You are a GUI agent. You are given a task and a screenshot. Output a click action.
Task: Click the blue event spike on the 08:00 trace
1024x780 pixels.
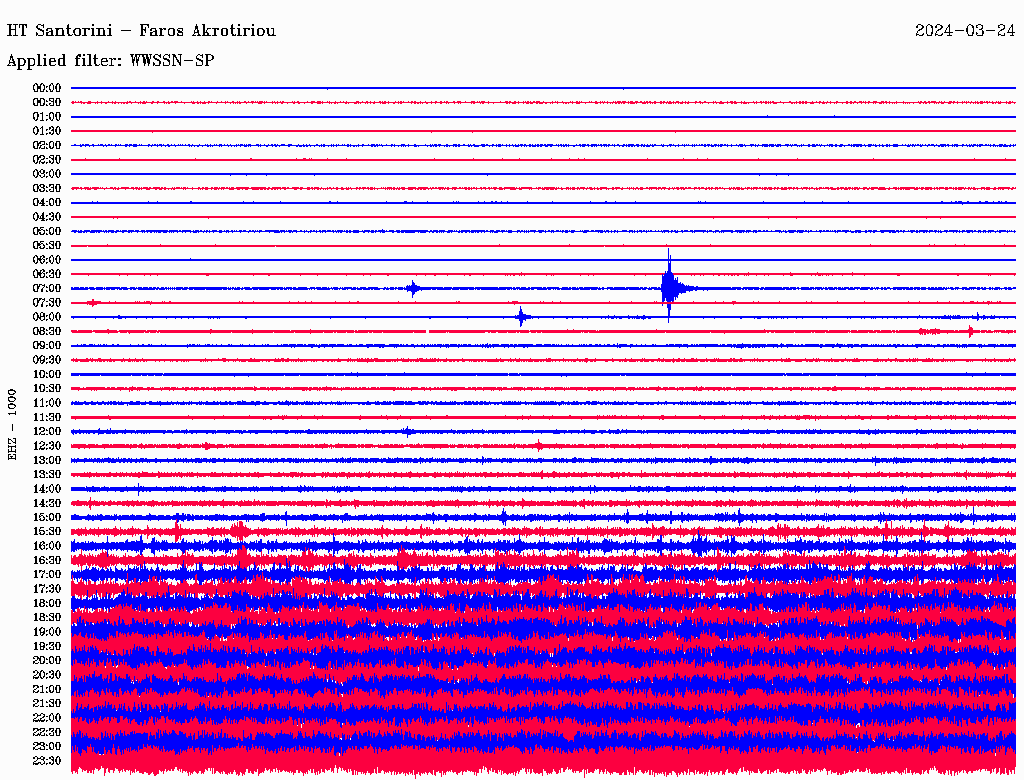[x=521, y=317]
